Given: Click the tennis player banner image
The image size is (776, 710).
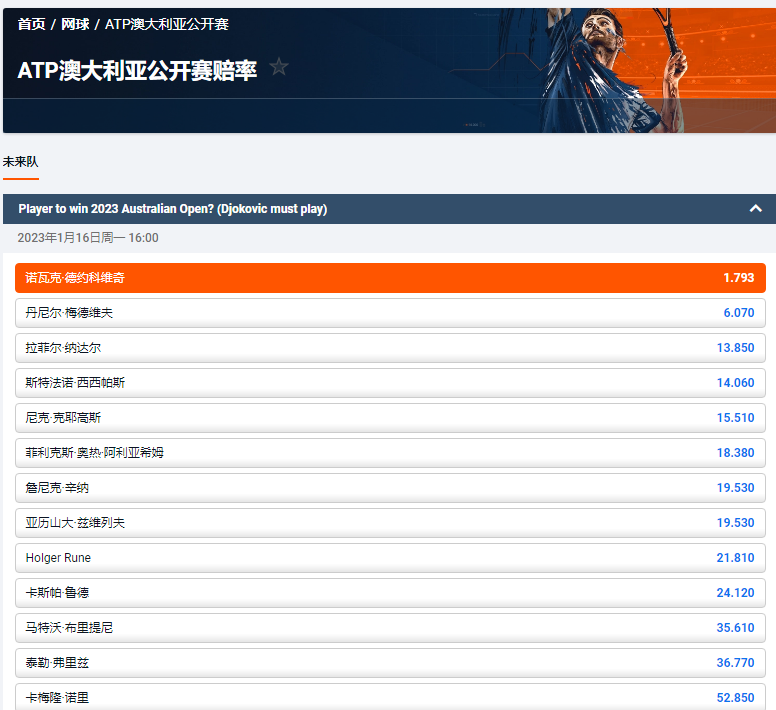Looking at the screenshot, I should pyautogui.click(x=620, y=70).
